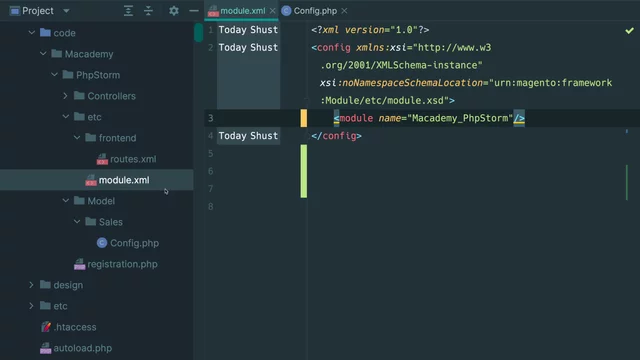Click the Config.php class icon in tree
This screenshot has width=640, height=360.
point(102,243)
